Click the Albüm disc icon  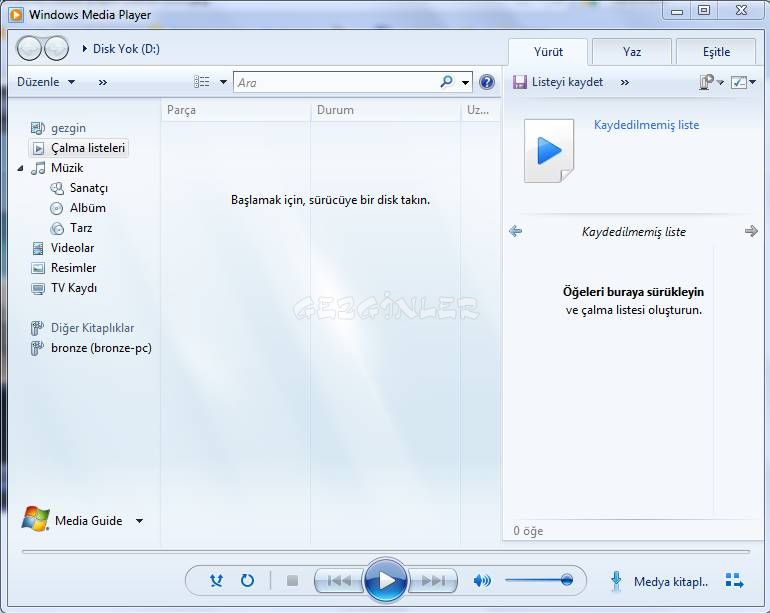click(56, 208)
